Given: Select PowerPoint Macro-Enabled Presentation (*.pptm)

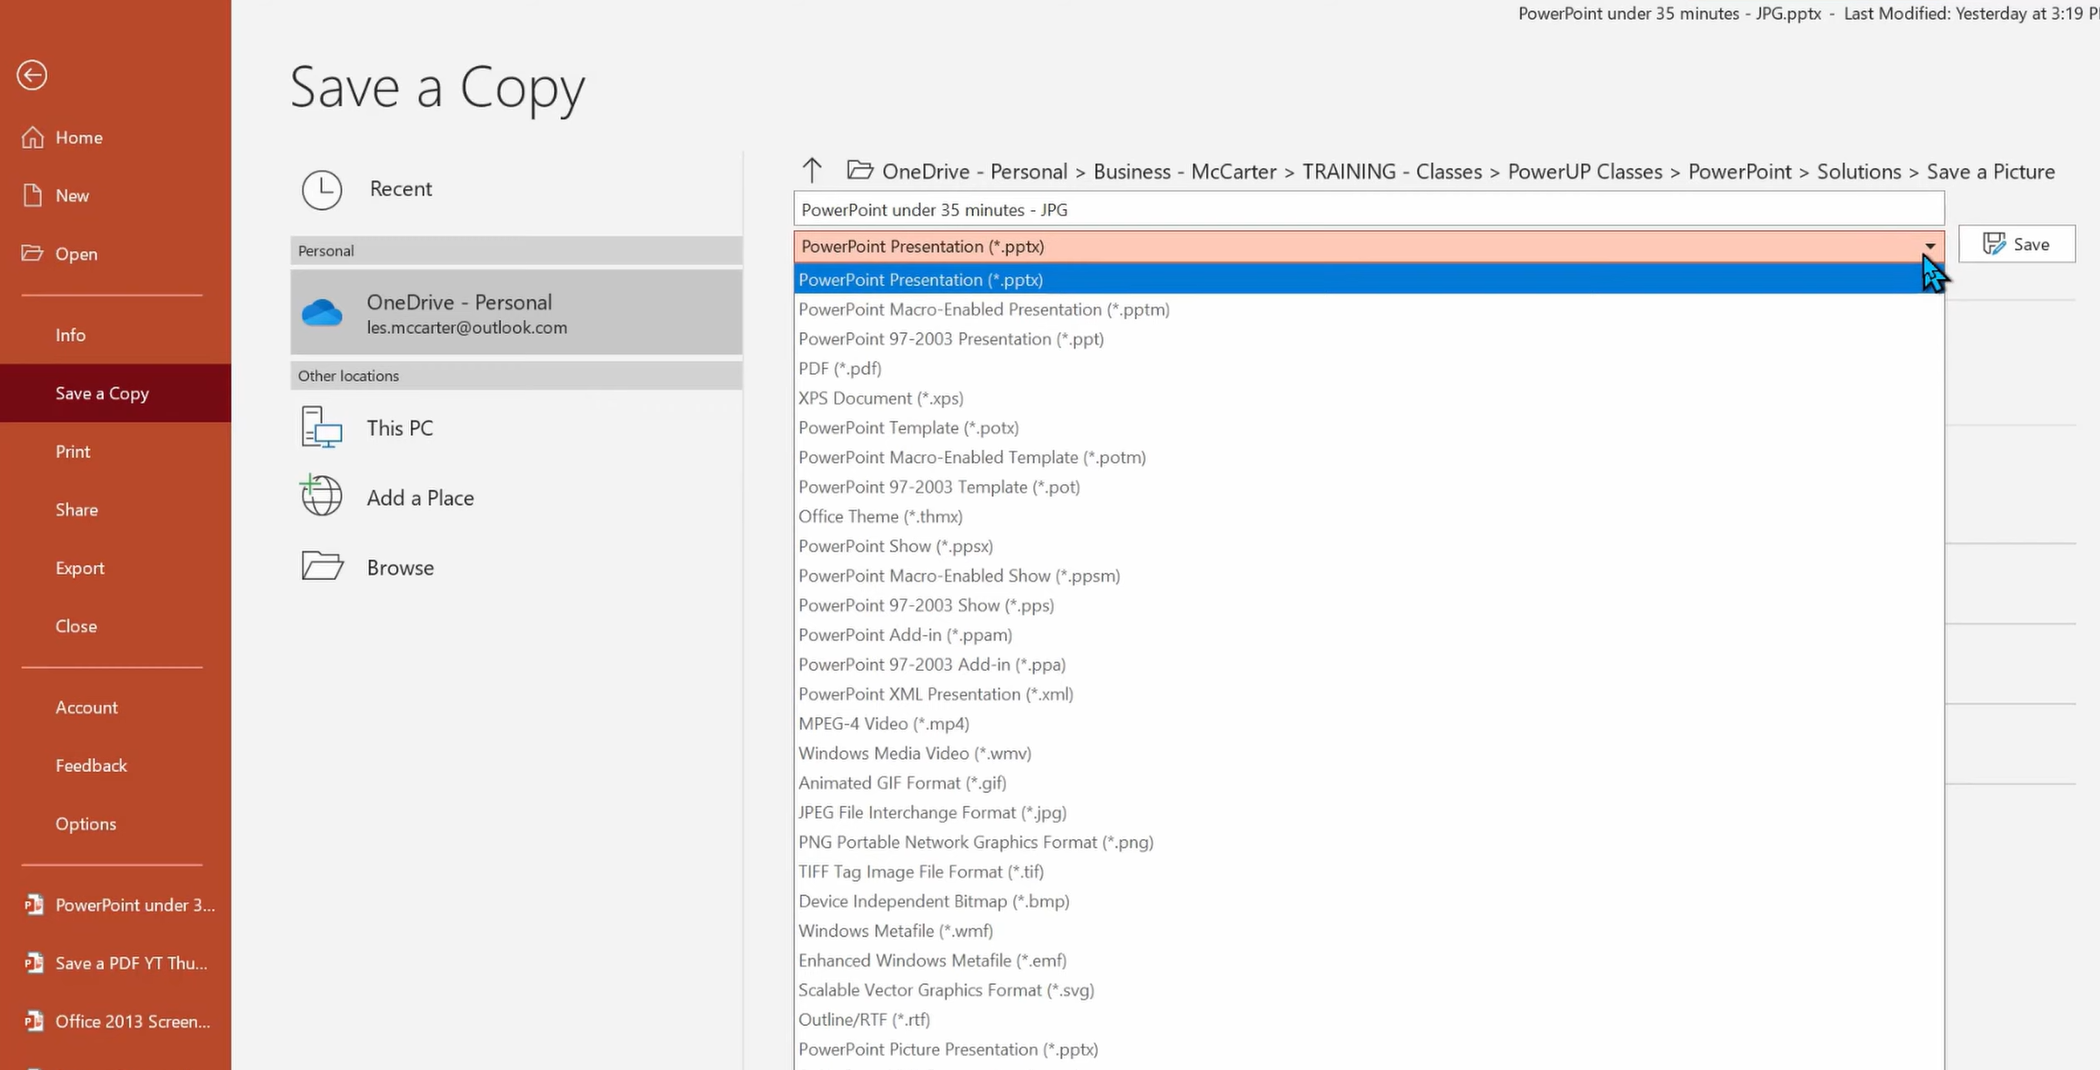Looking at the screenshot, I should pyautogui.click(x=1369, y=309).
